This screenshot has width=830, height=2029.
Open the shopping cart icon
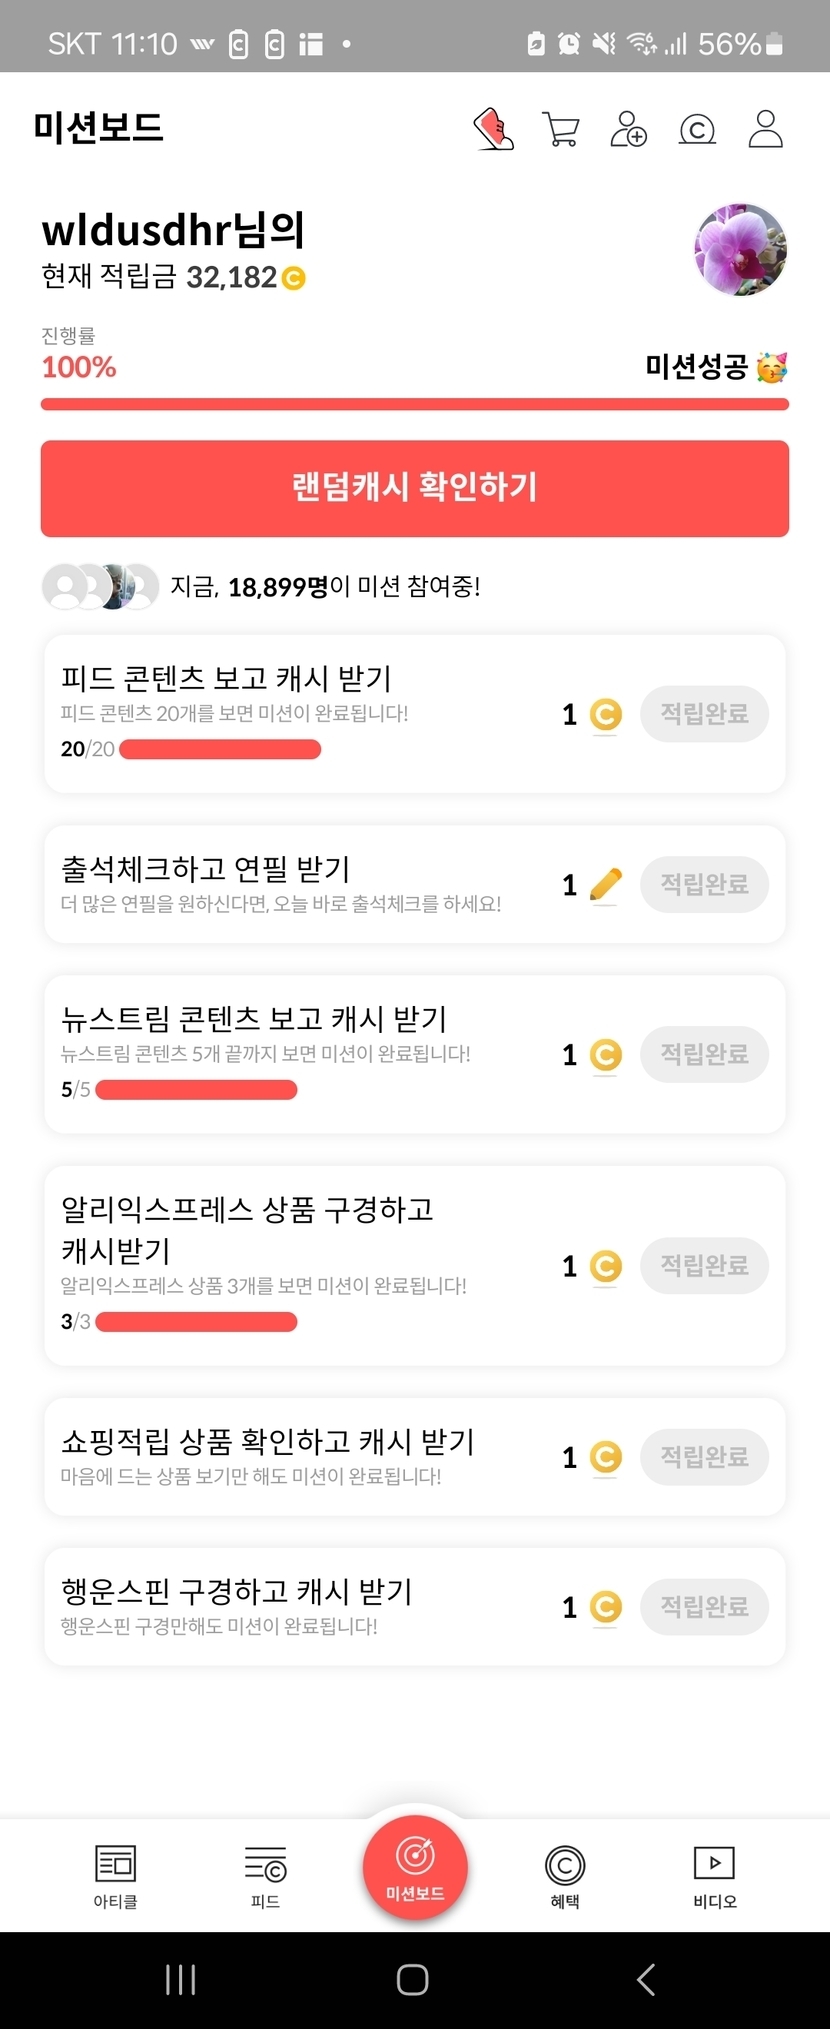[x=561, y=130]
